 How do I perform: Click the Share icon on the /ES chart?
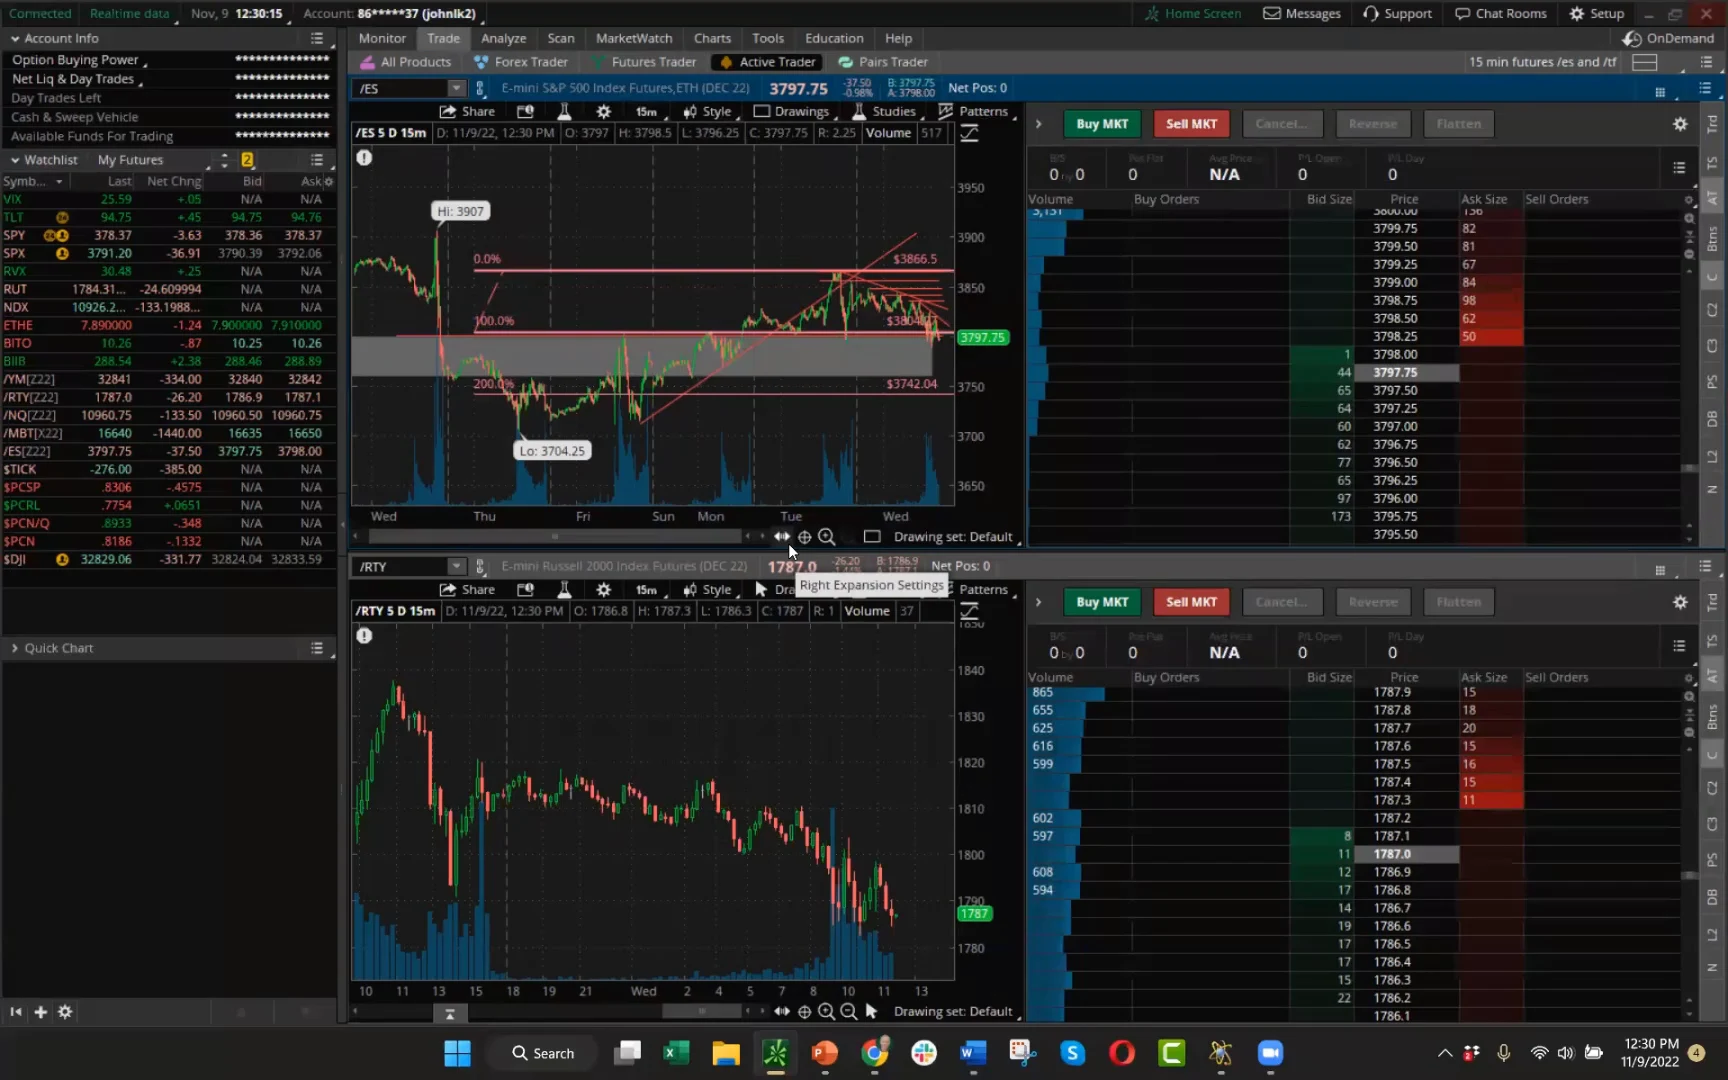click(467, 111)
